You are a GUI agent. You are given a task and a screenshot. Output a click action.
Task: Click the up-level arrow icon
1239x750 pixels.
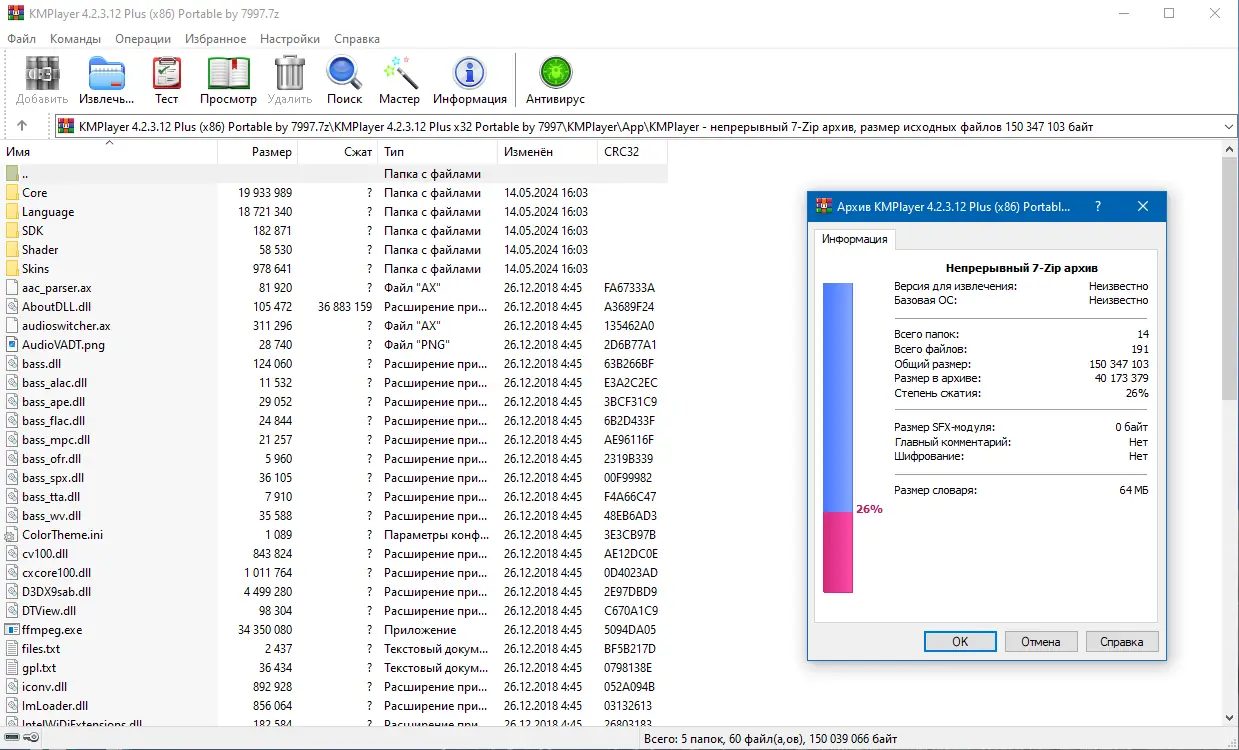point(22,126)
